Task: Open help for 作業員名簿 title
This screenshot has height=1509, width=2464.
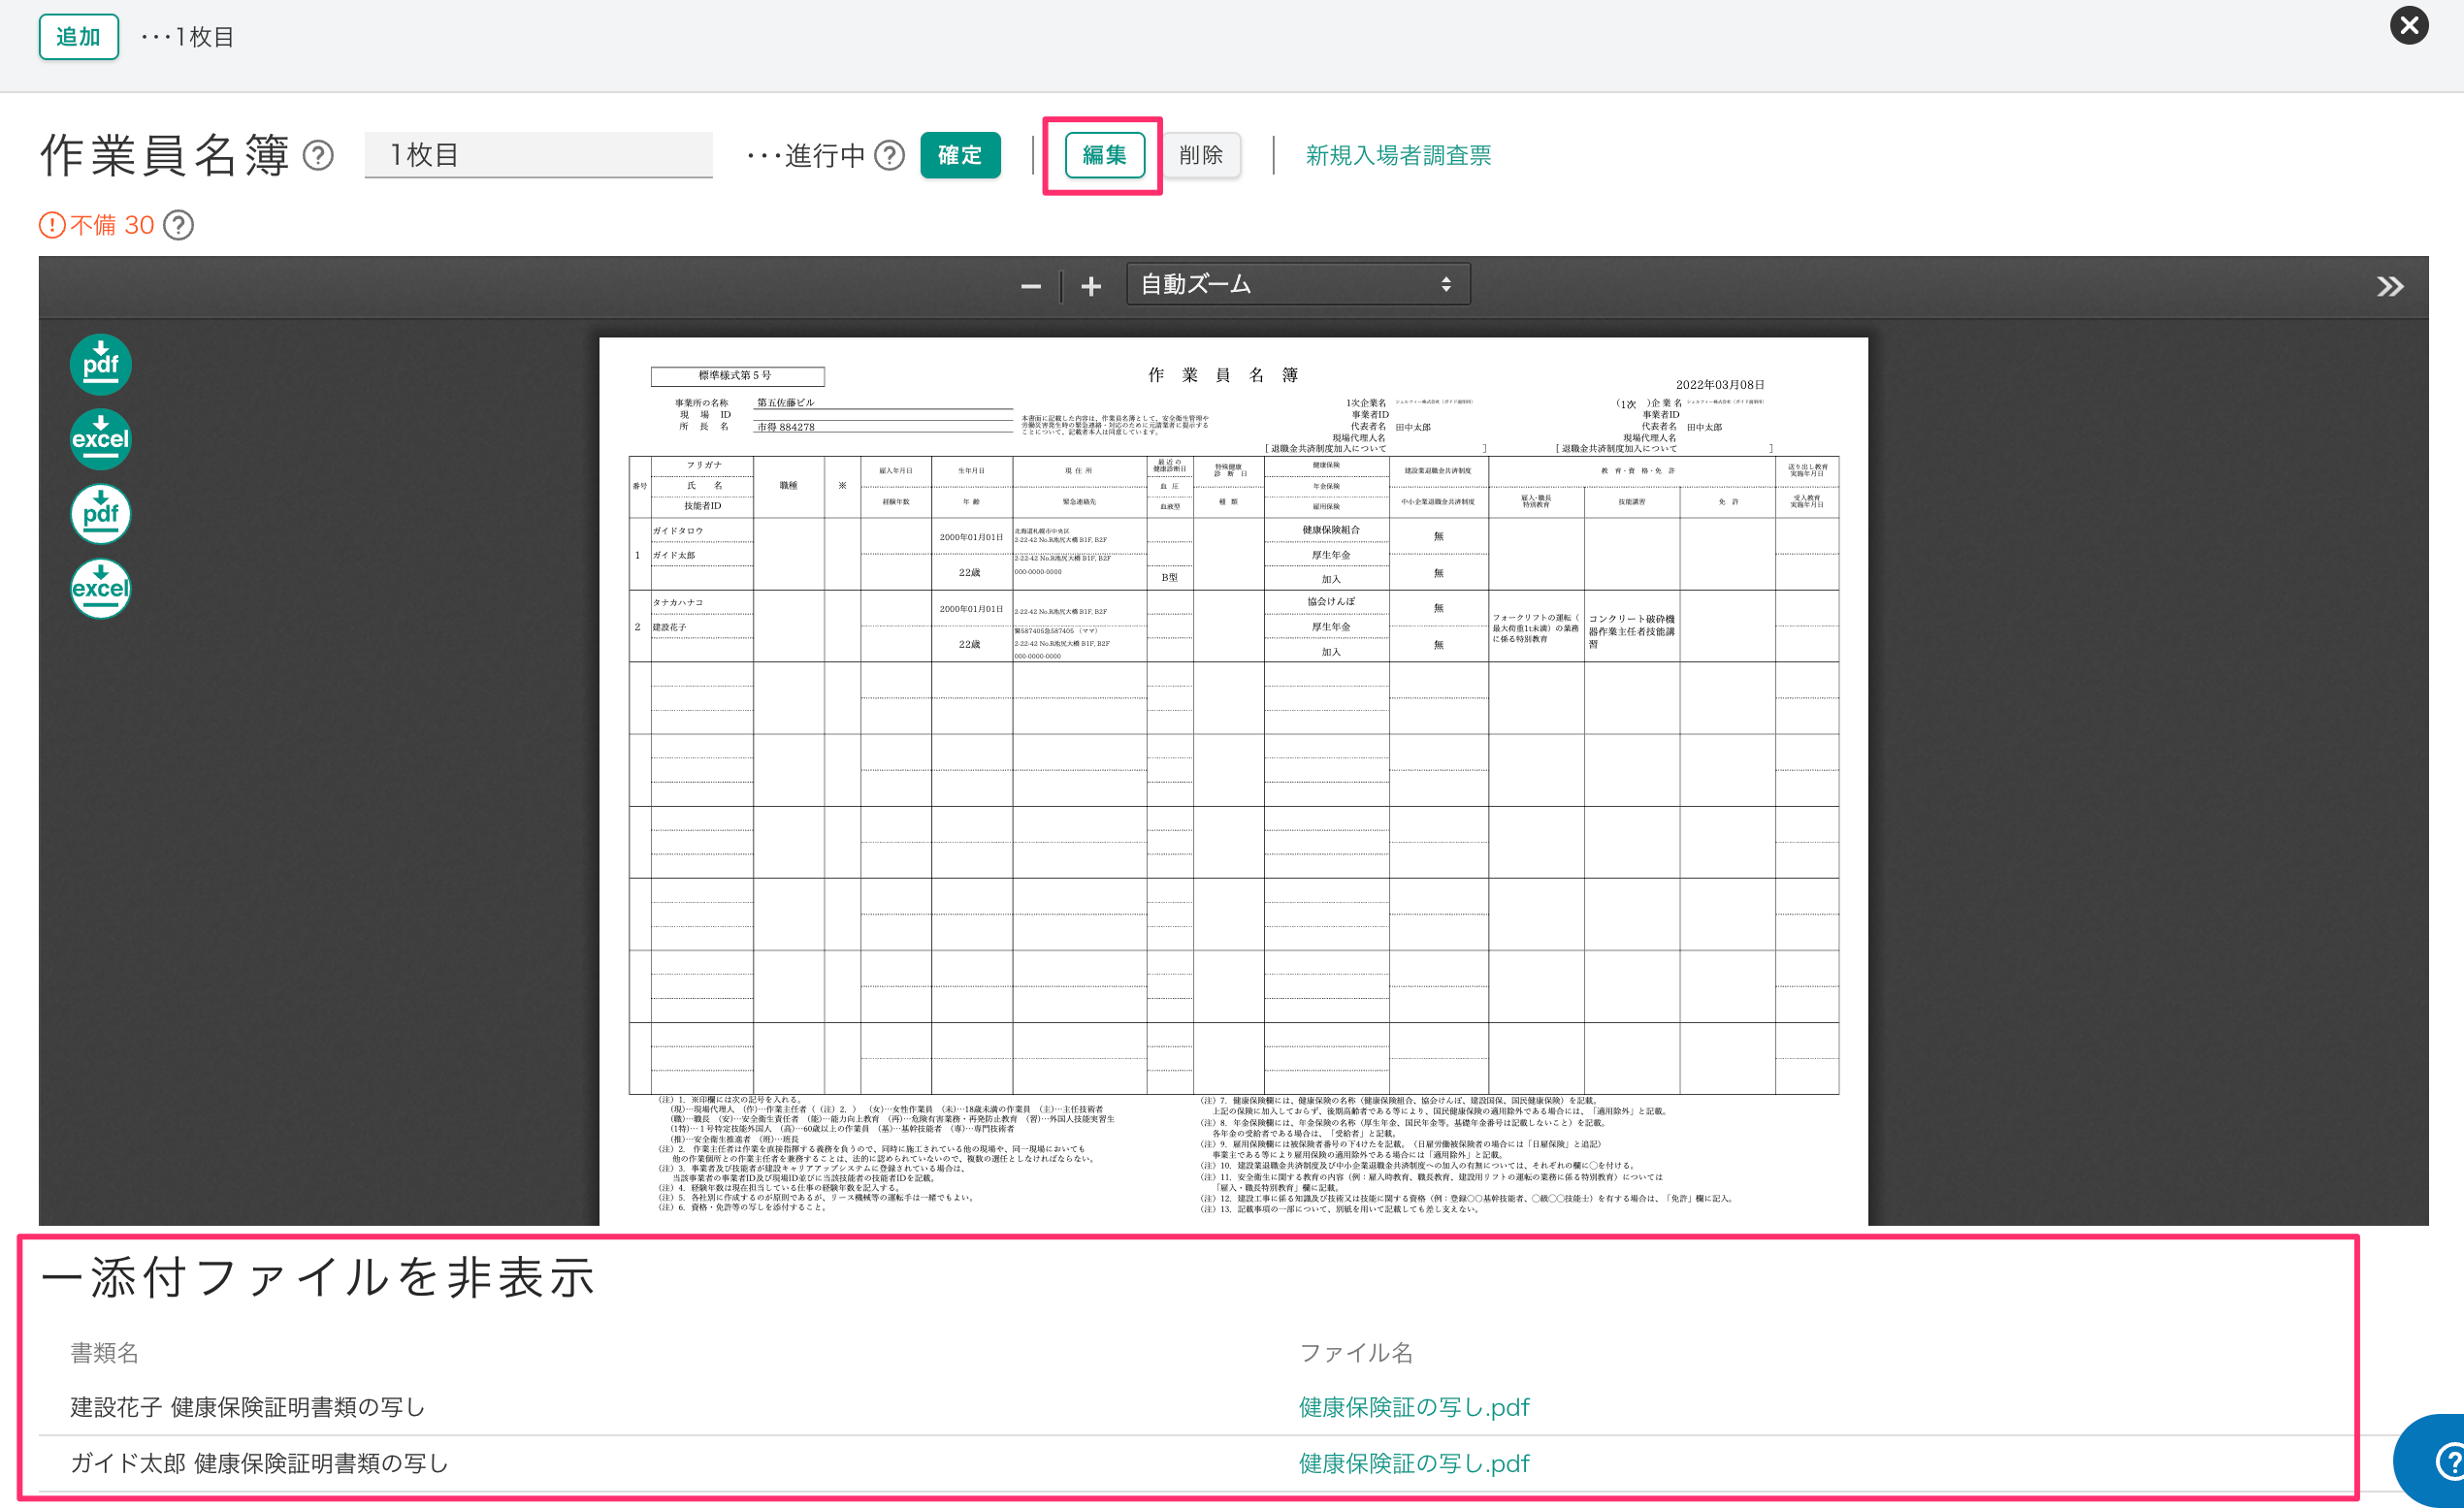Action: point(318,155)
